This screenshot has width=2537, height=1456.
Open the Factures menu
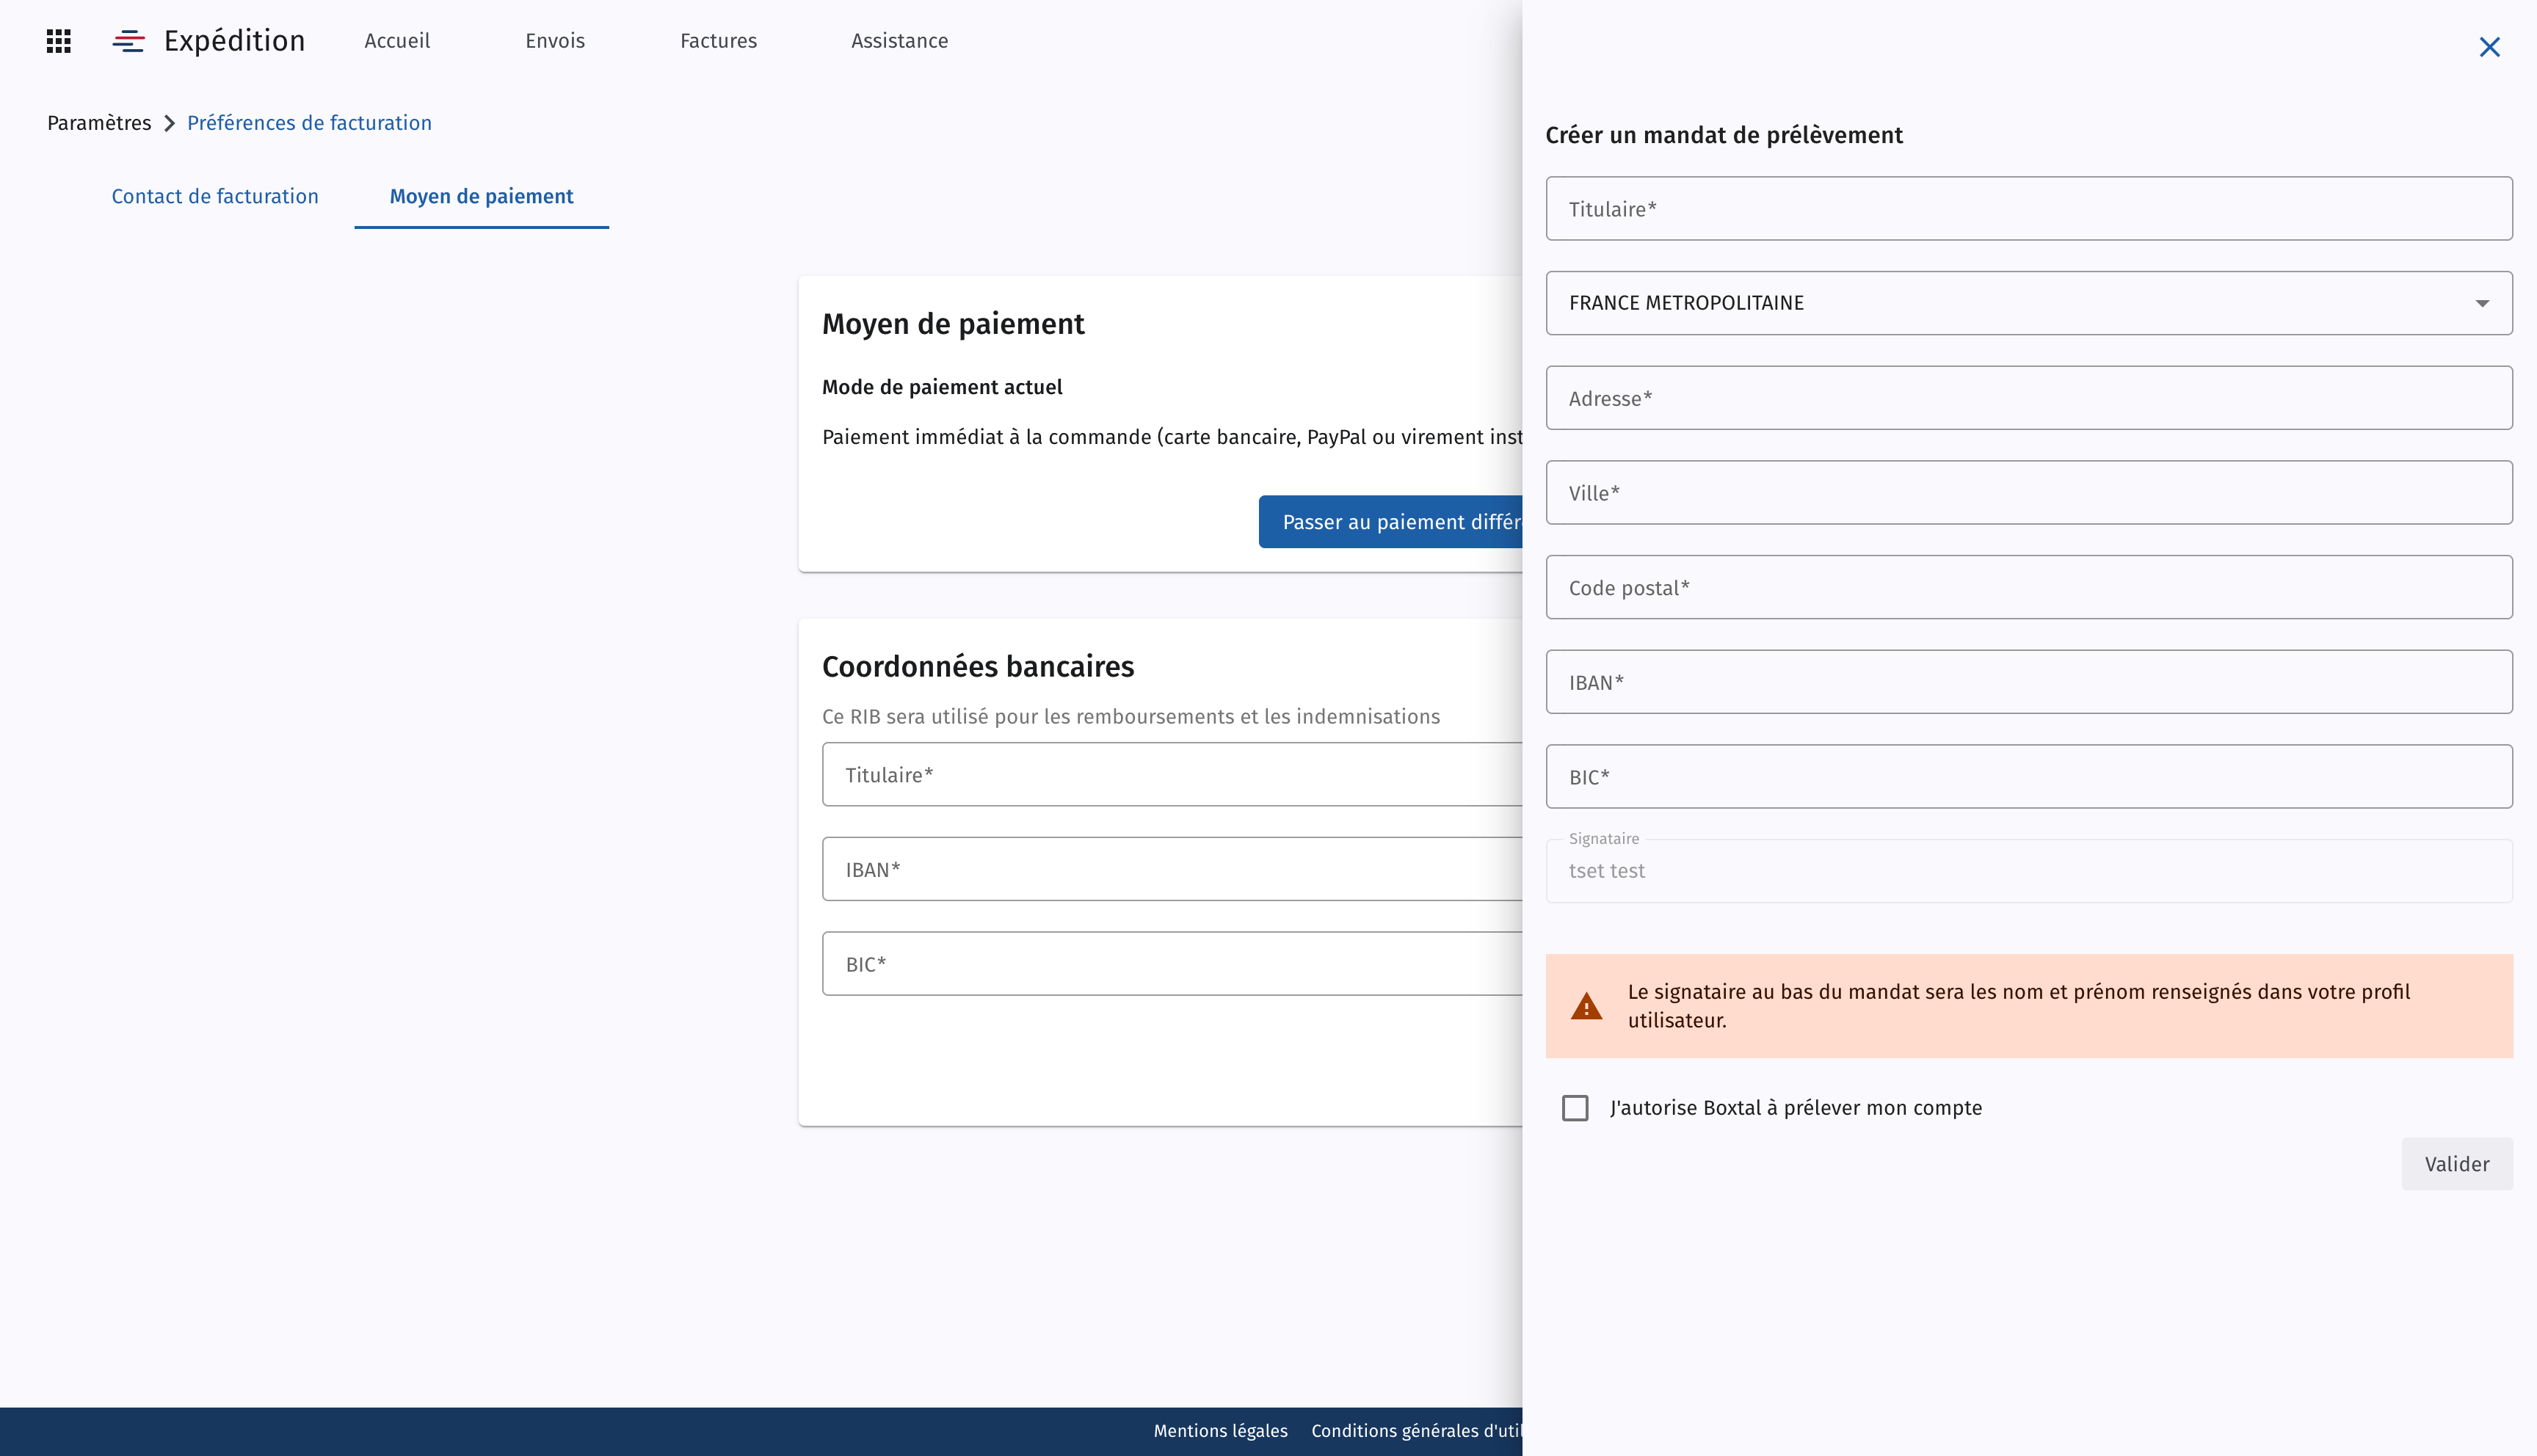point(718,41)
